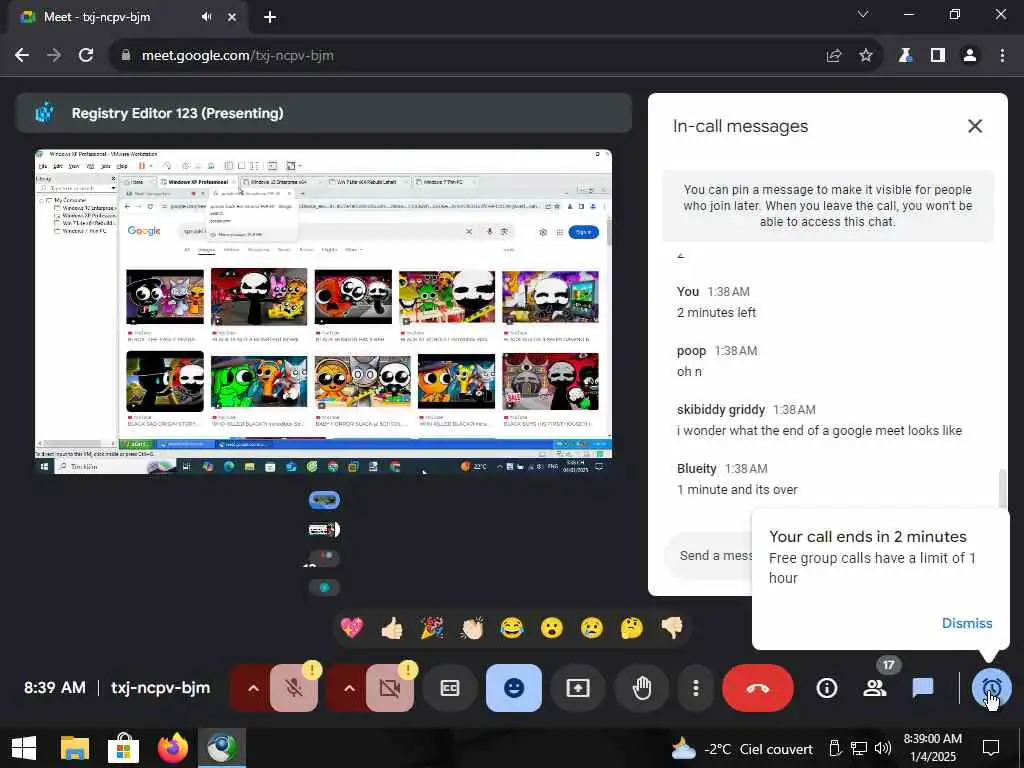This screenshot has width=1024, height=768.
Task: Toggle the chat panel icon
Action: point(923,688)
